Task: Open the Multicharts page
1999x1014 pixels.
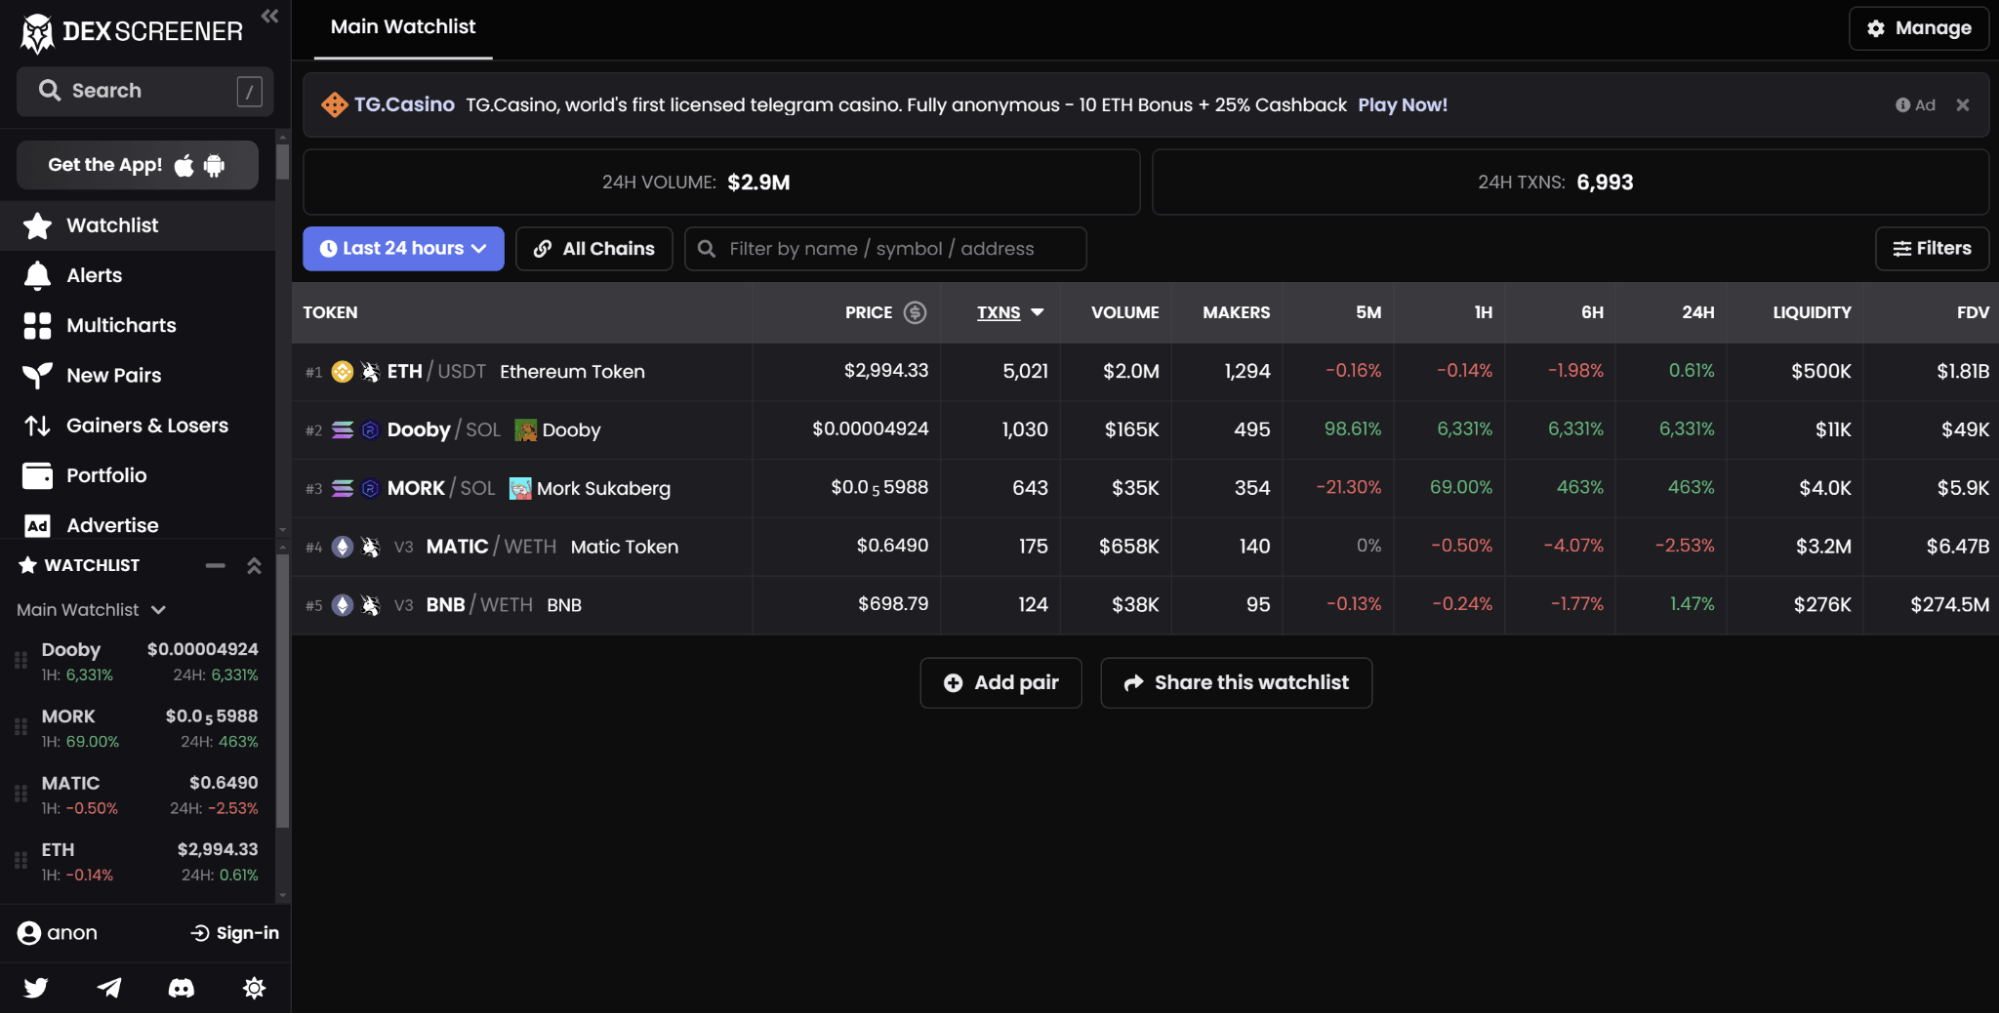Action: coord(120,325)
